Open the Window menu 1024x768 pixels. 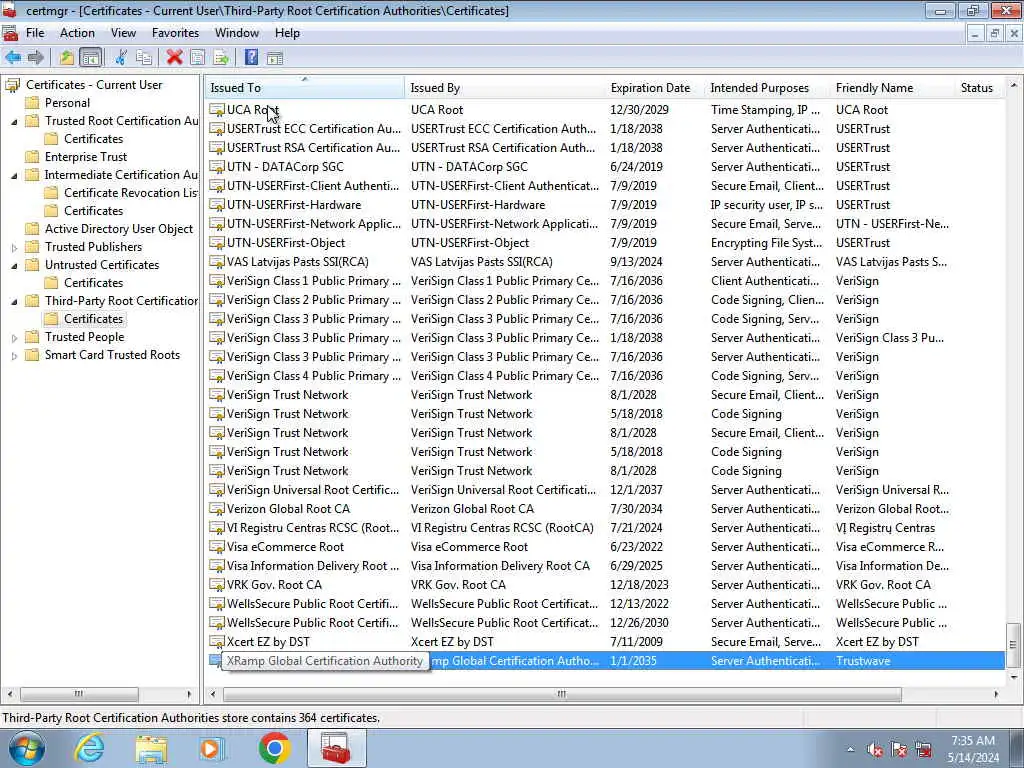click(236, 33)
